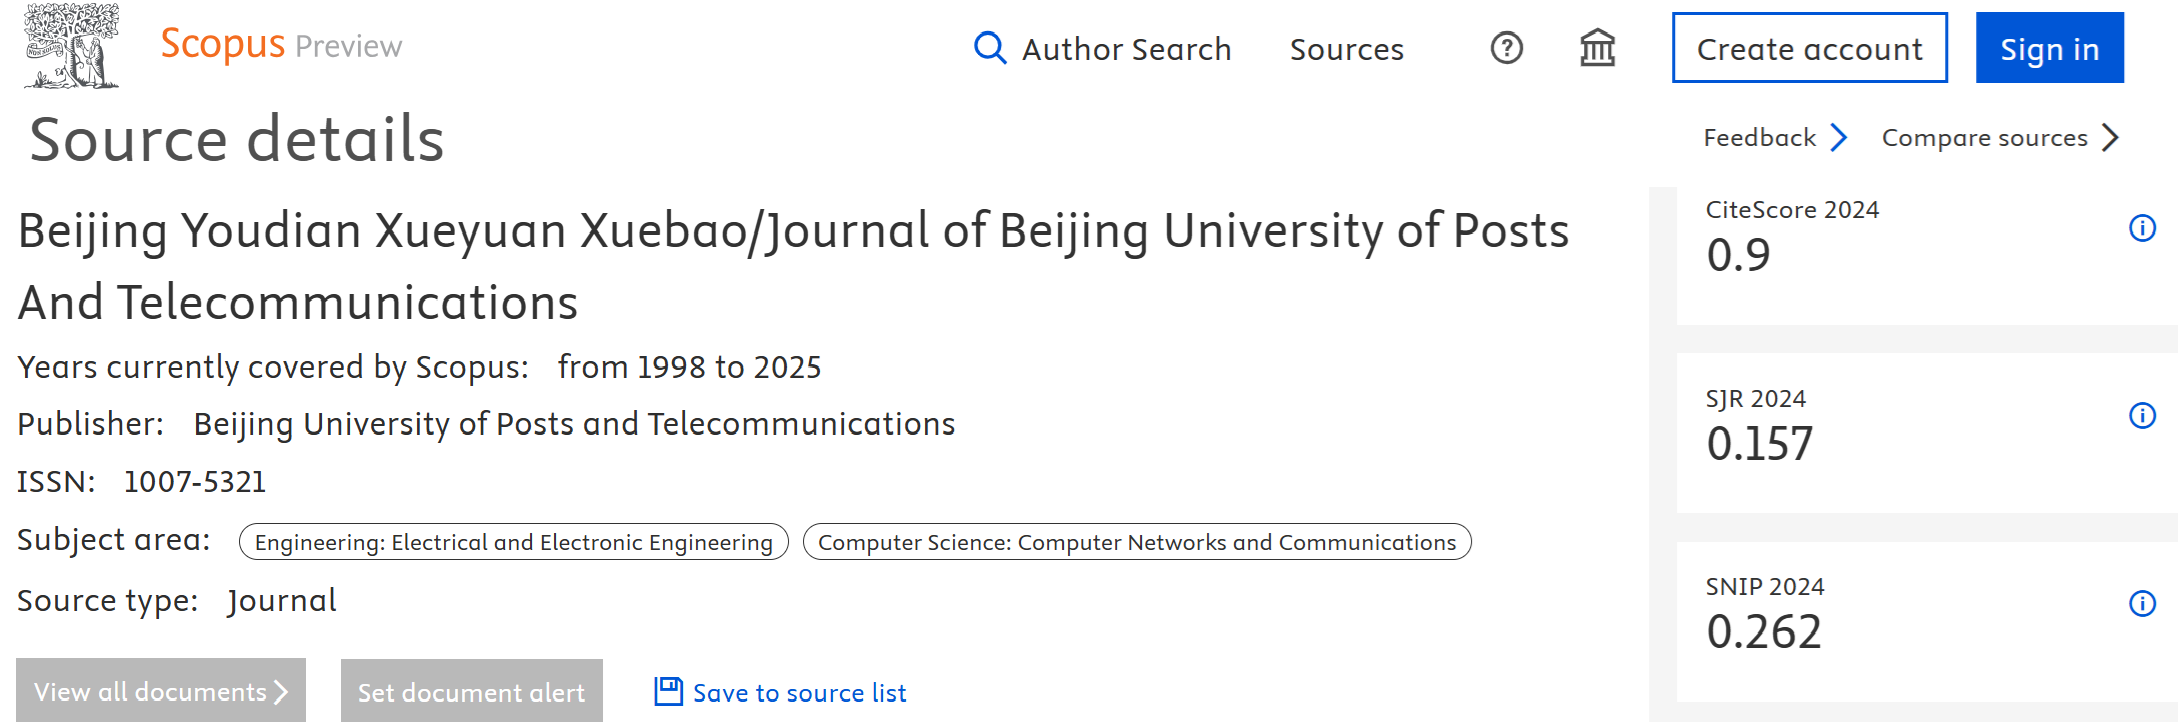Open the help question mark icon
The height and width of the screenshot is (722, 2178).
click(1507, 48)
